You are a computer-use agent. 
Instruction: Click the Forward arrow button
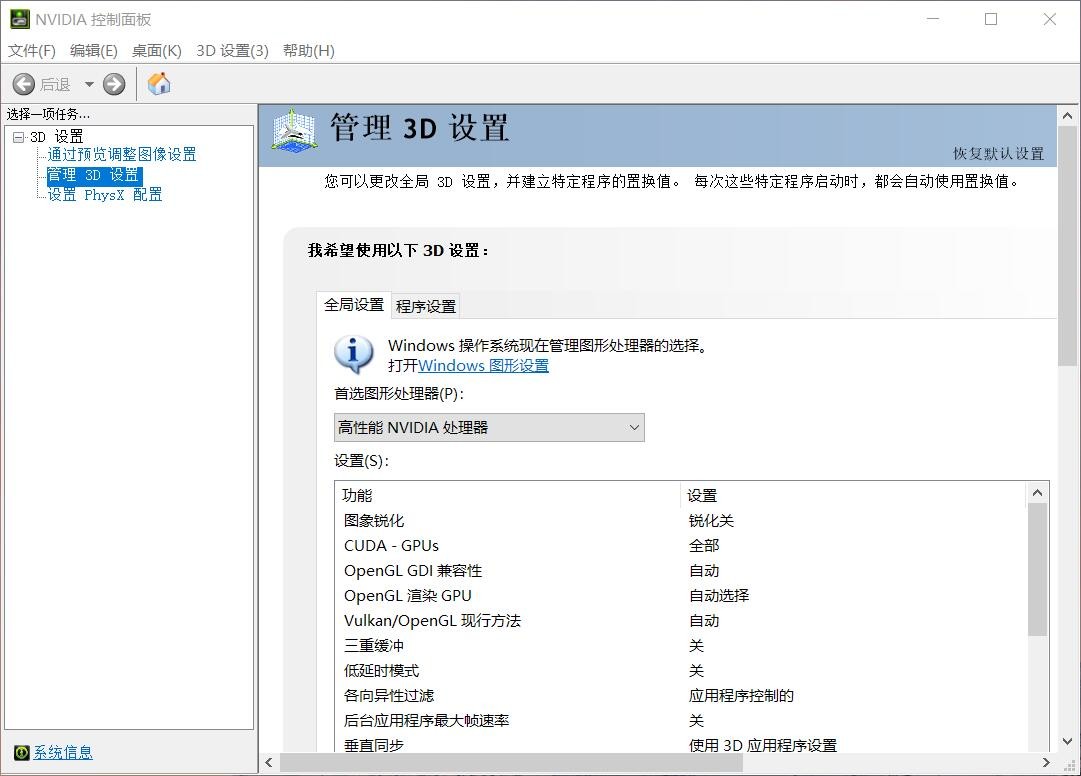click(x=114, y=84)
